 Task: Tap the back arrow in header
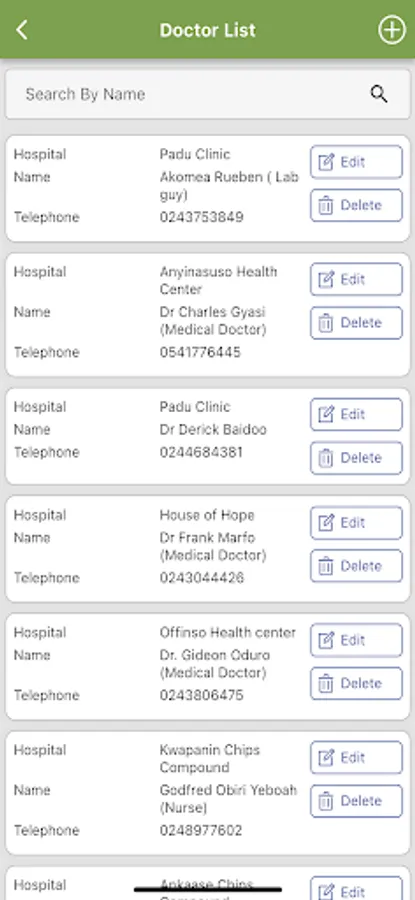(22, 30)
